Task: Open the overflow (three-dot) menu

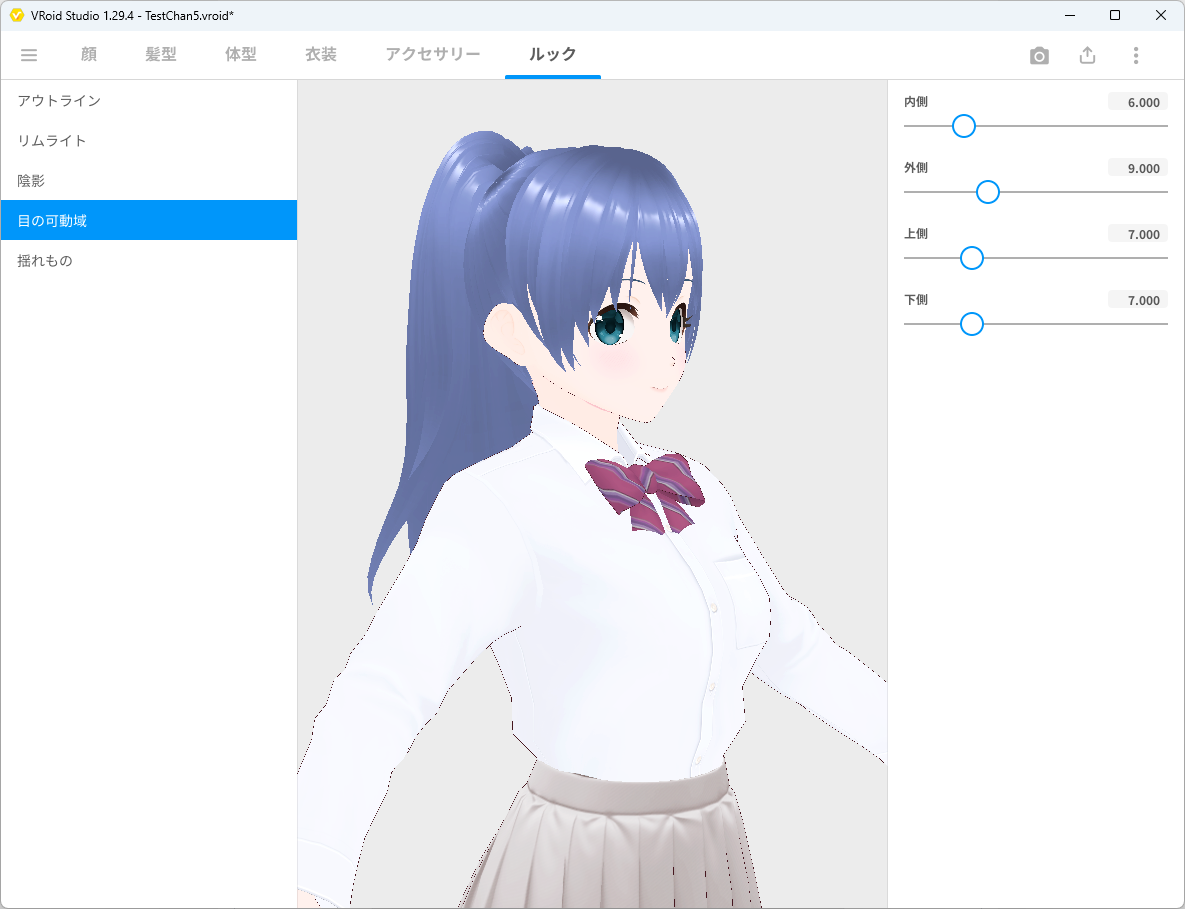Action: click(x=1136, y=55)
